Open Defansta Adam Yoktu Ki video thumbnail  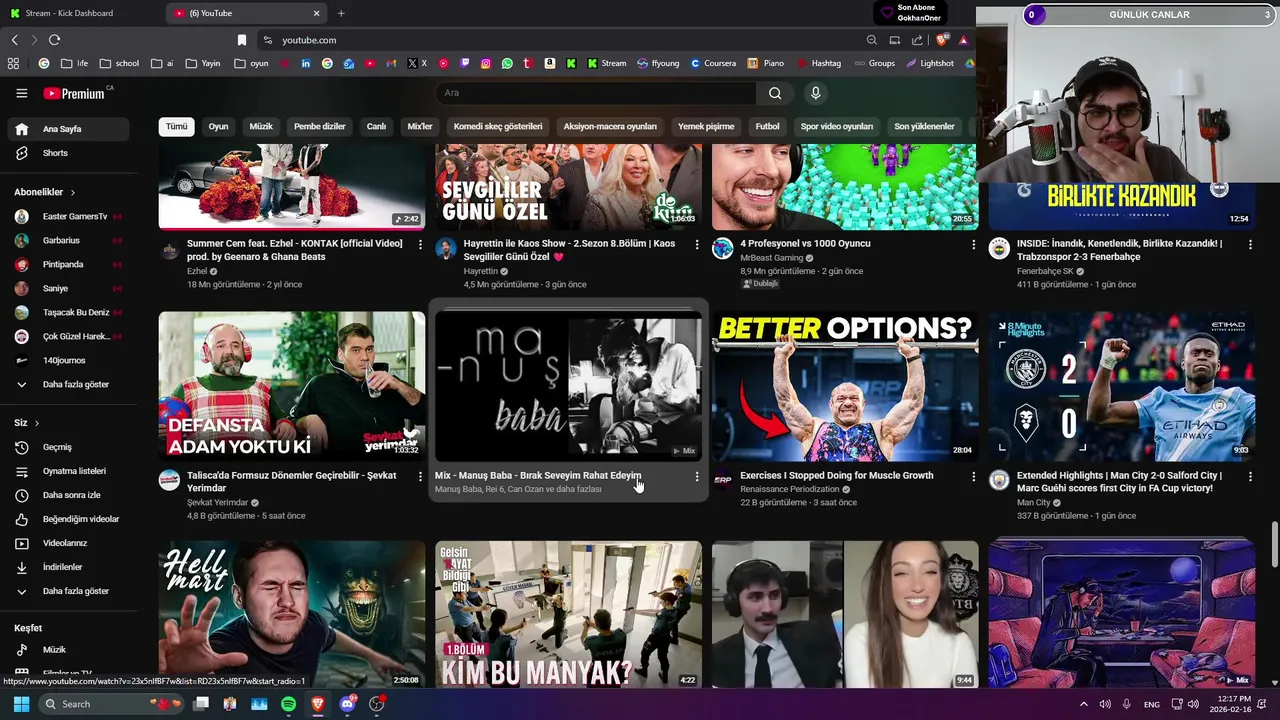click(292, 386)
